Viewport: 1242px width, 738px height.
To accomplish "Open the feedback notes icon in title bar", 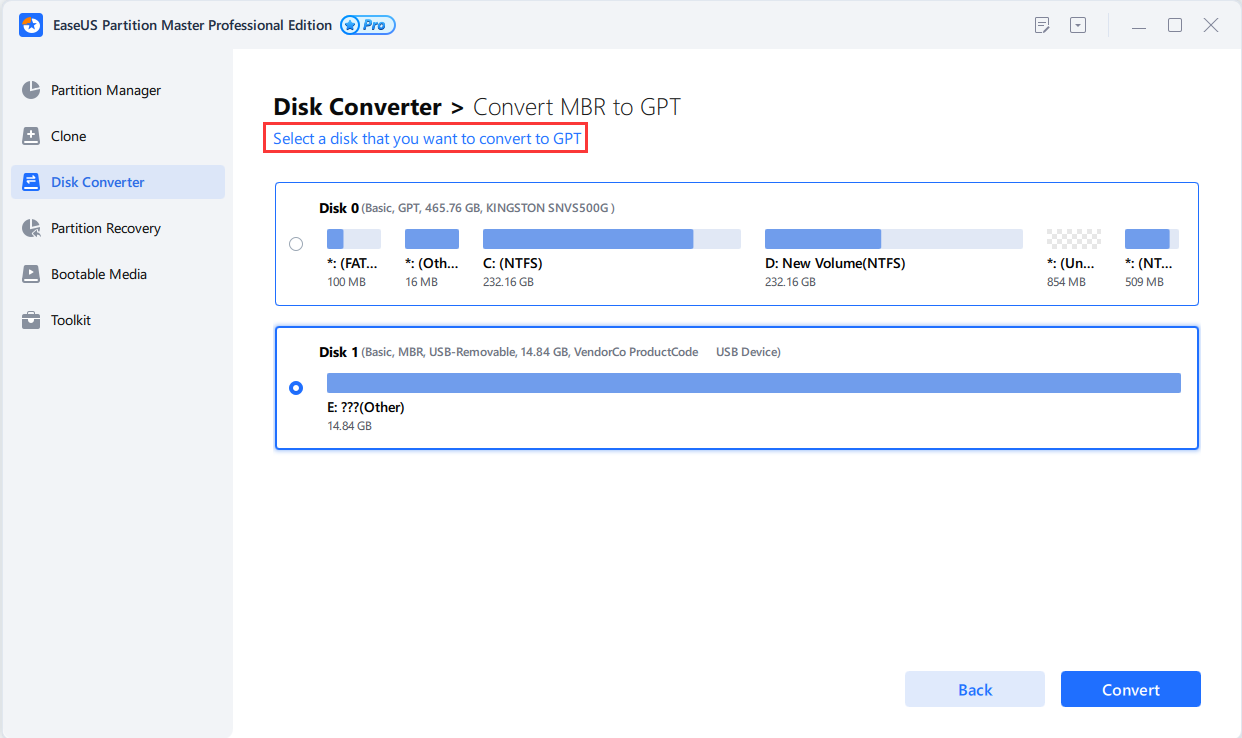I will (x=1042, y=24).
